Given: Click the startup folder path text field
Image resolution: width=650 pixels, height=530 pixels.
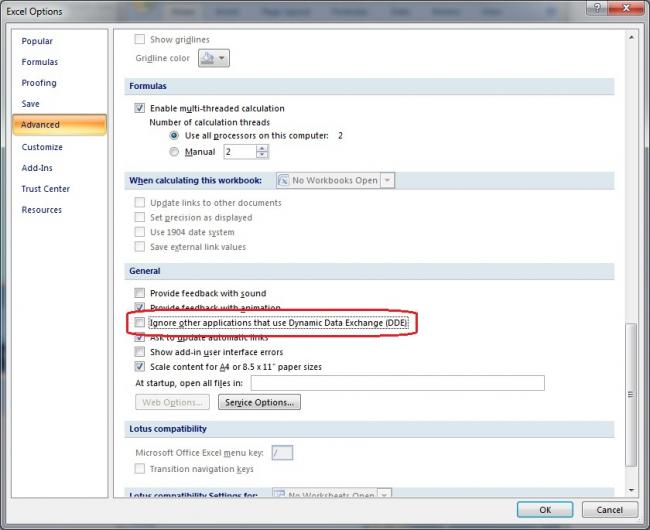Looking at the screenshot, I should click(397, 383).
